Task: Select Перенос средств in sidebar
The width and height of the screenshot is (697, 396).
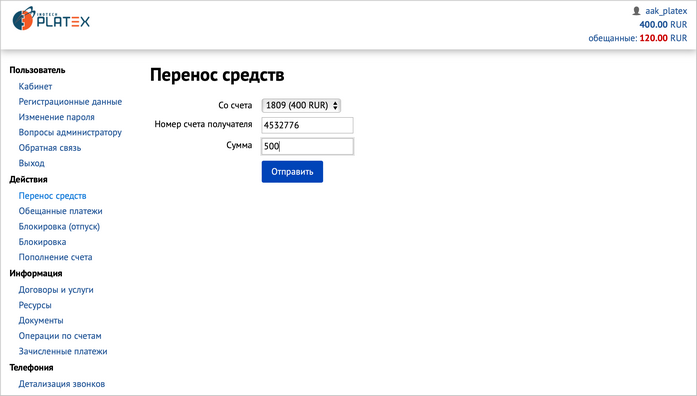Action: pos(52,196)
